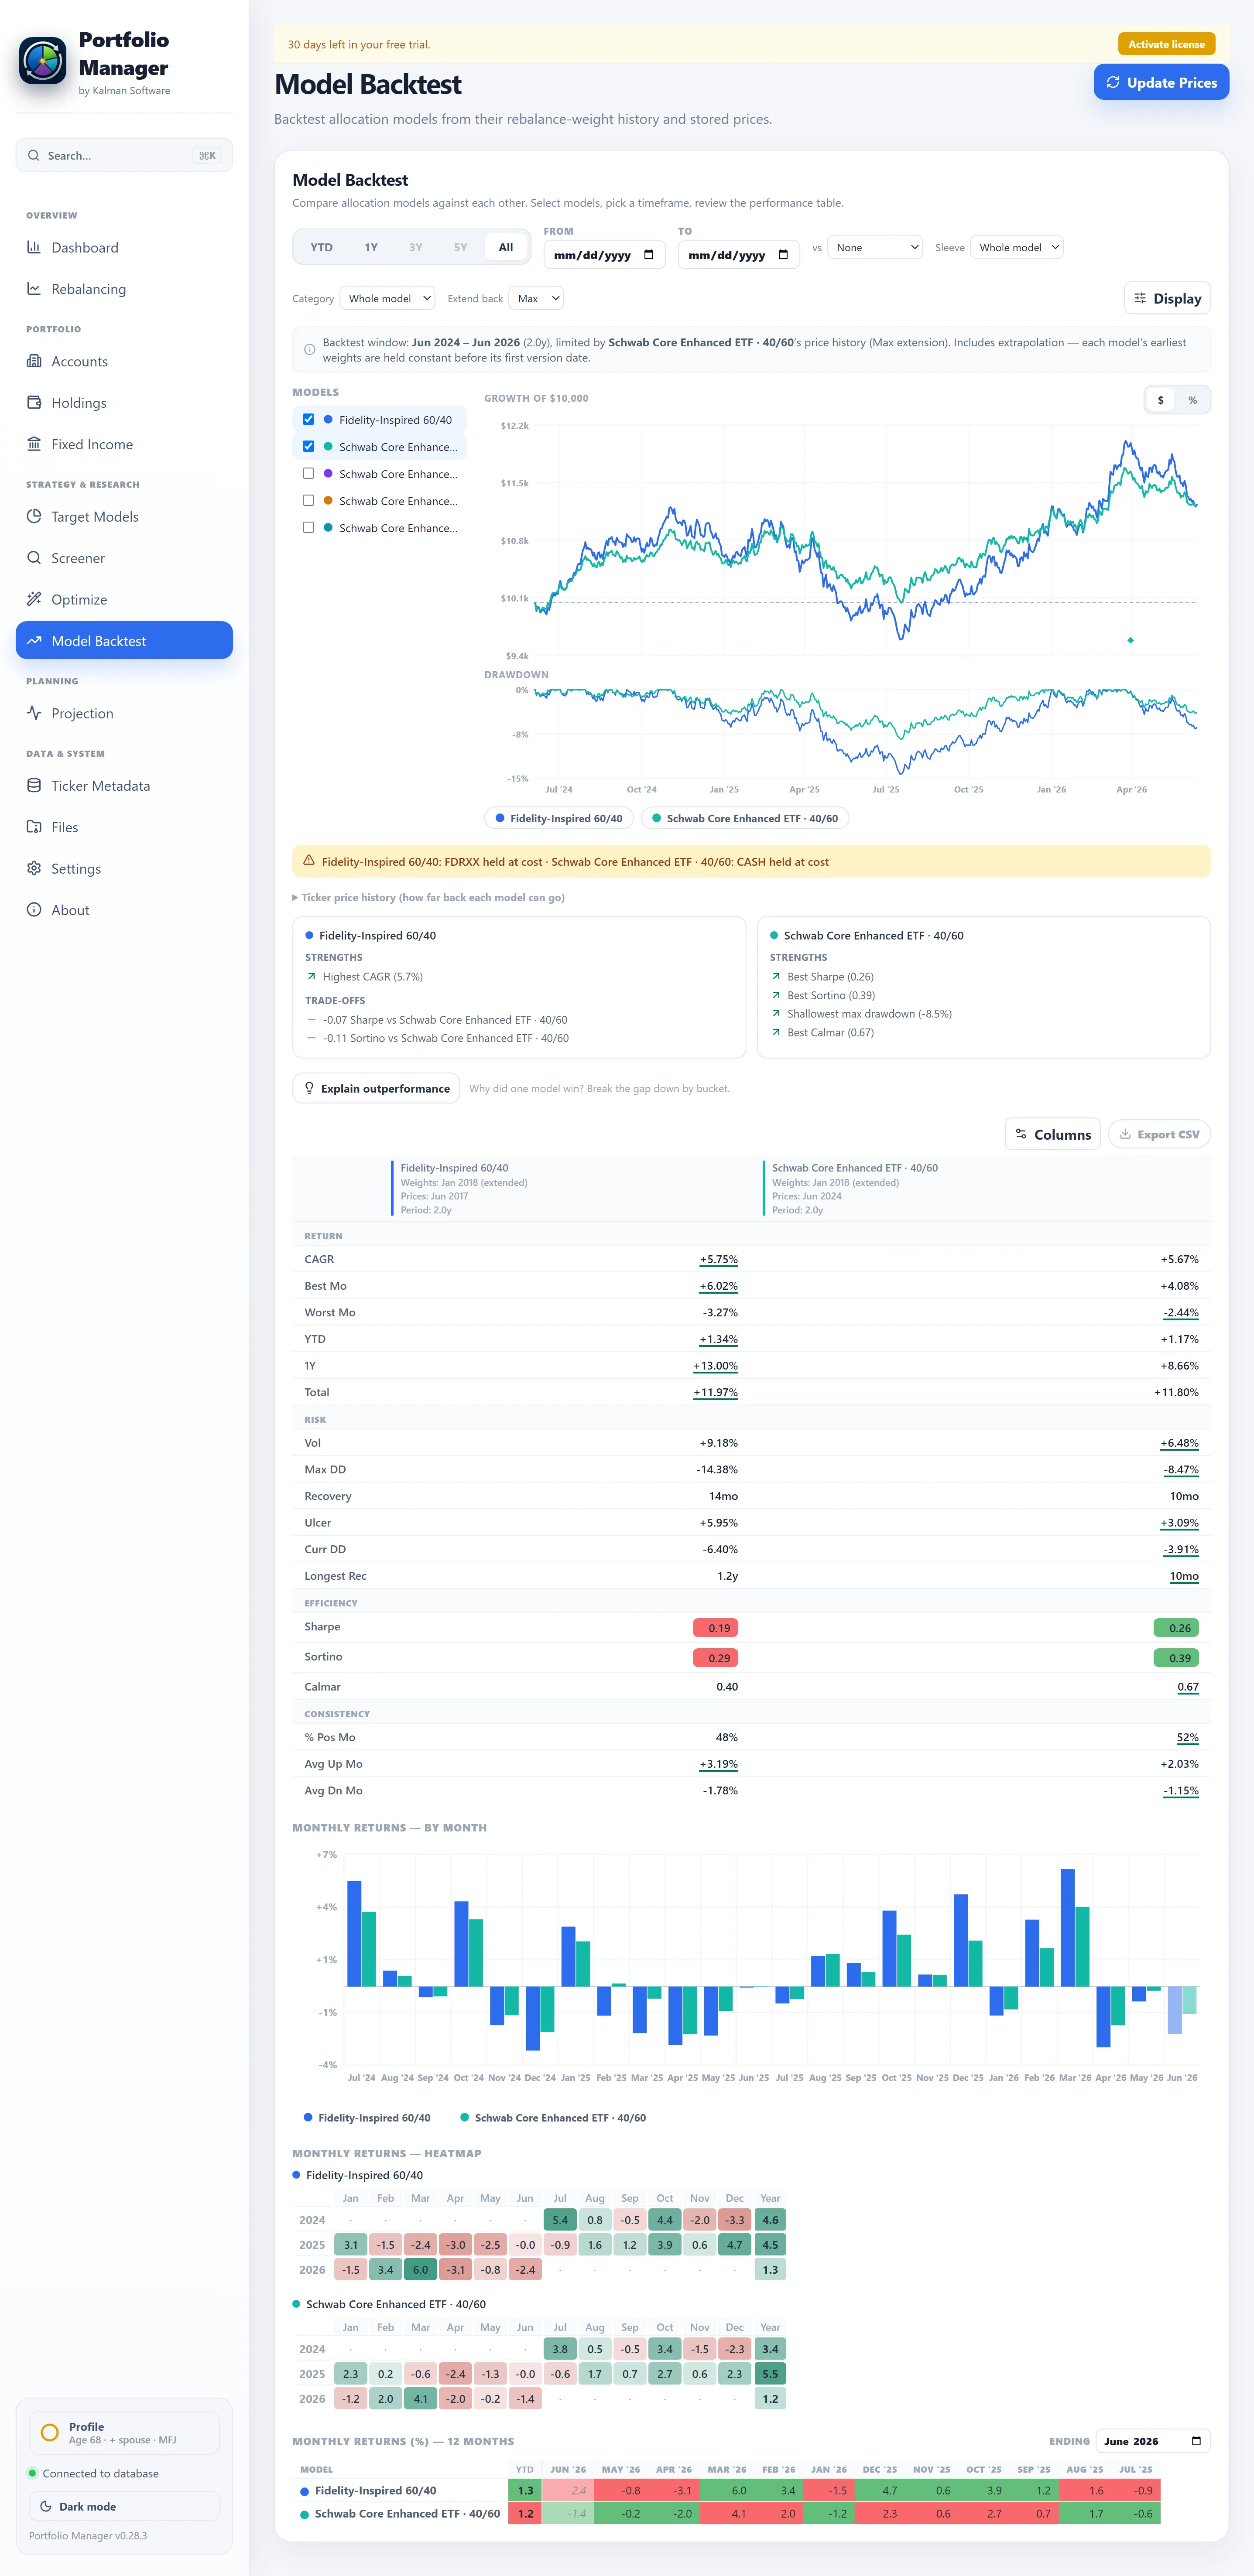Viewport: 1254px width, 2576px height.
Task: Open the ENDING June 2026 month picker
Action: (x=1153, y=2441)
